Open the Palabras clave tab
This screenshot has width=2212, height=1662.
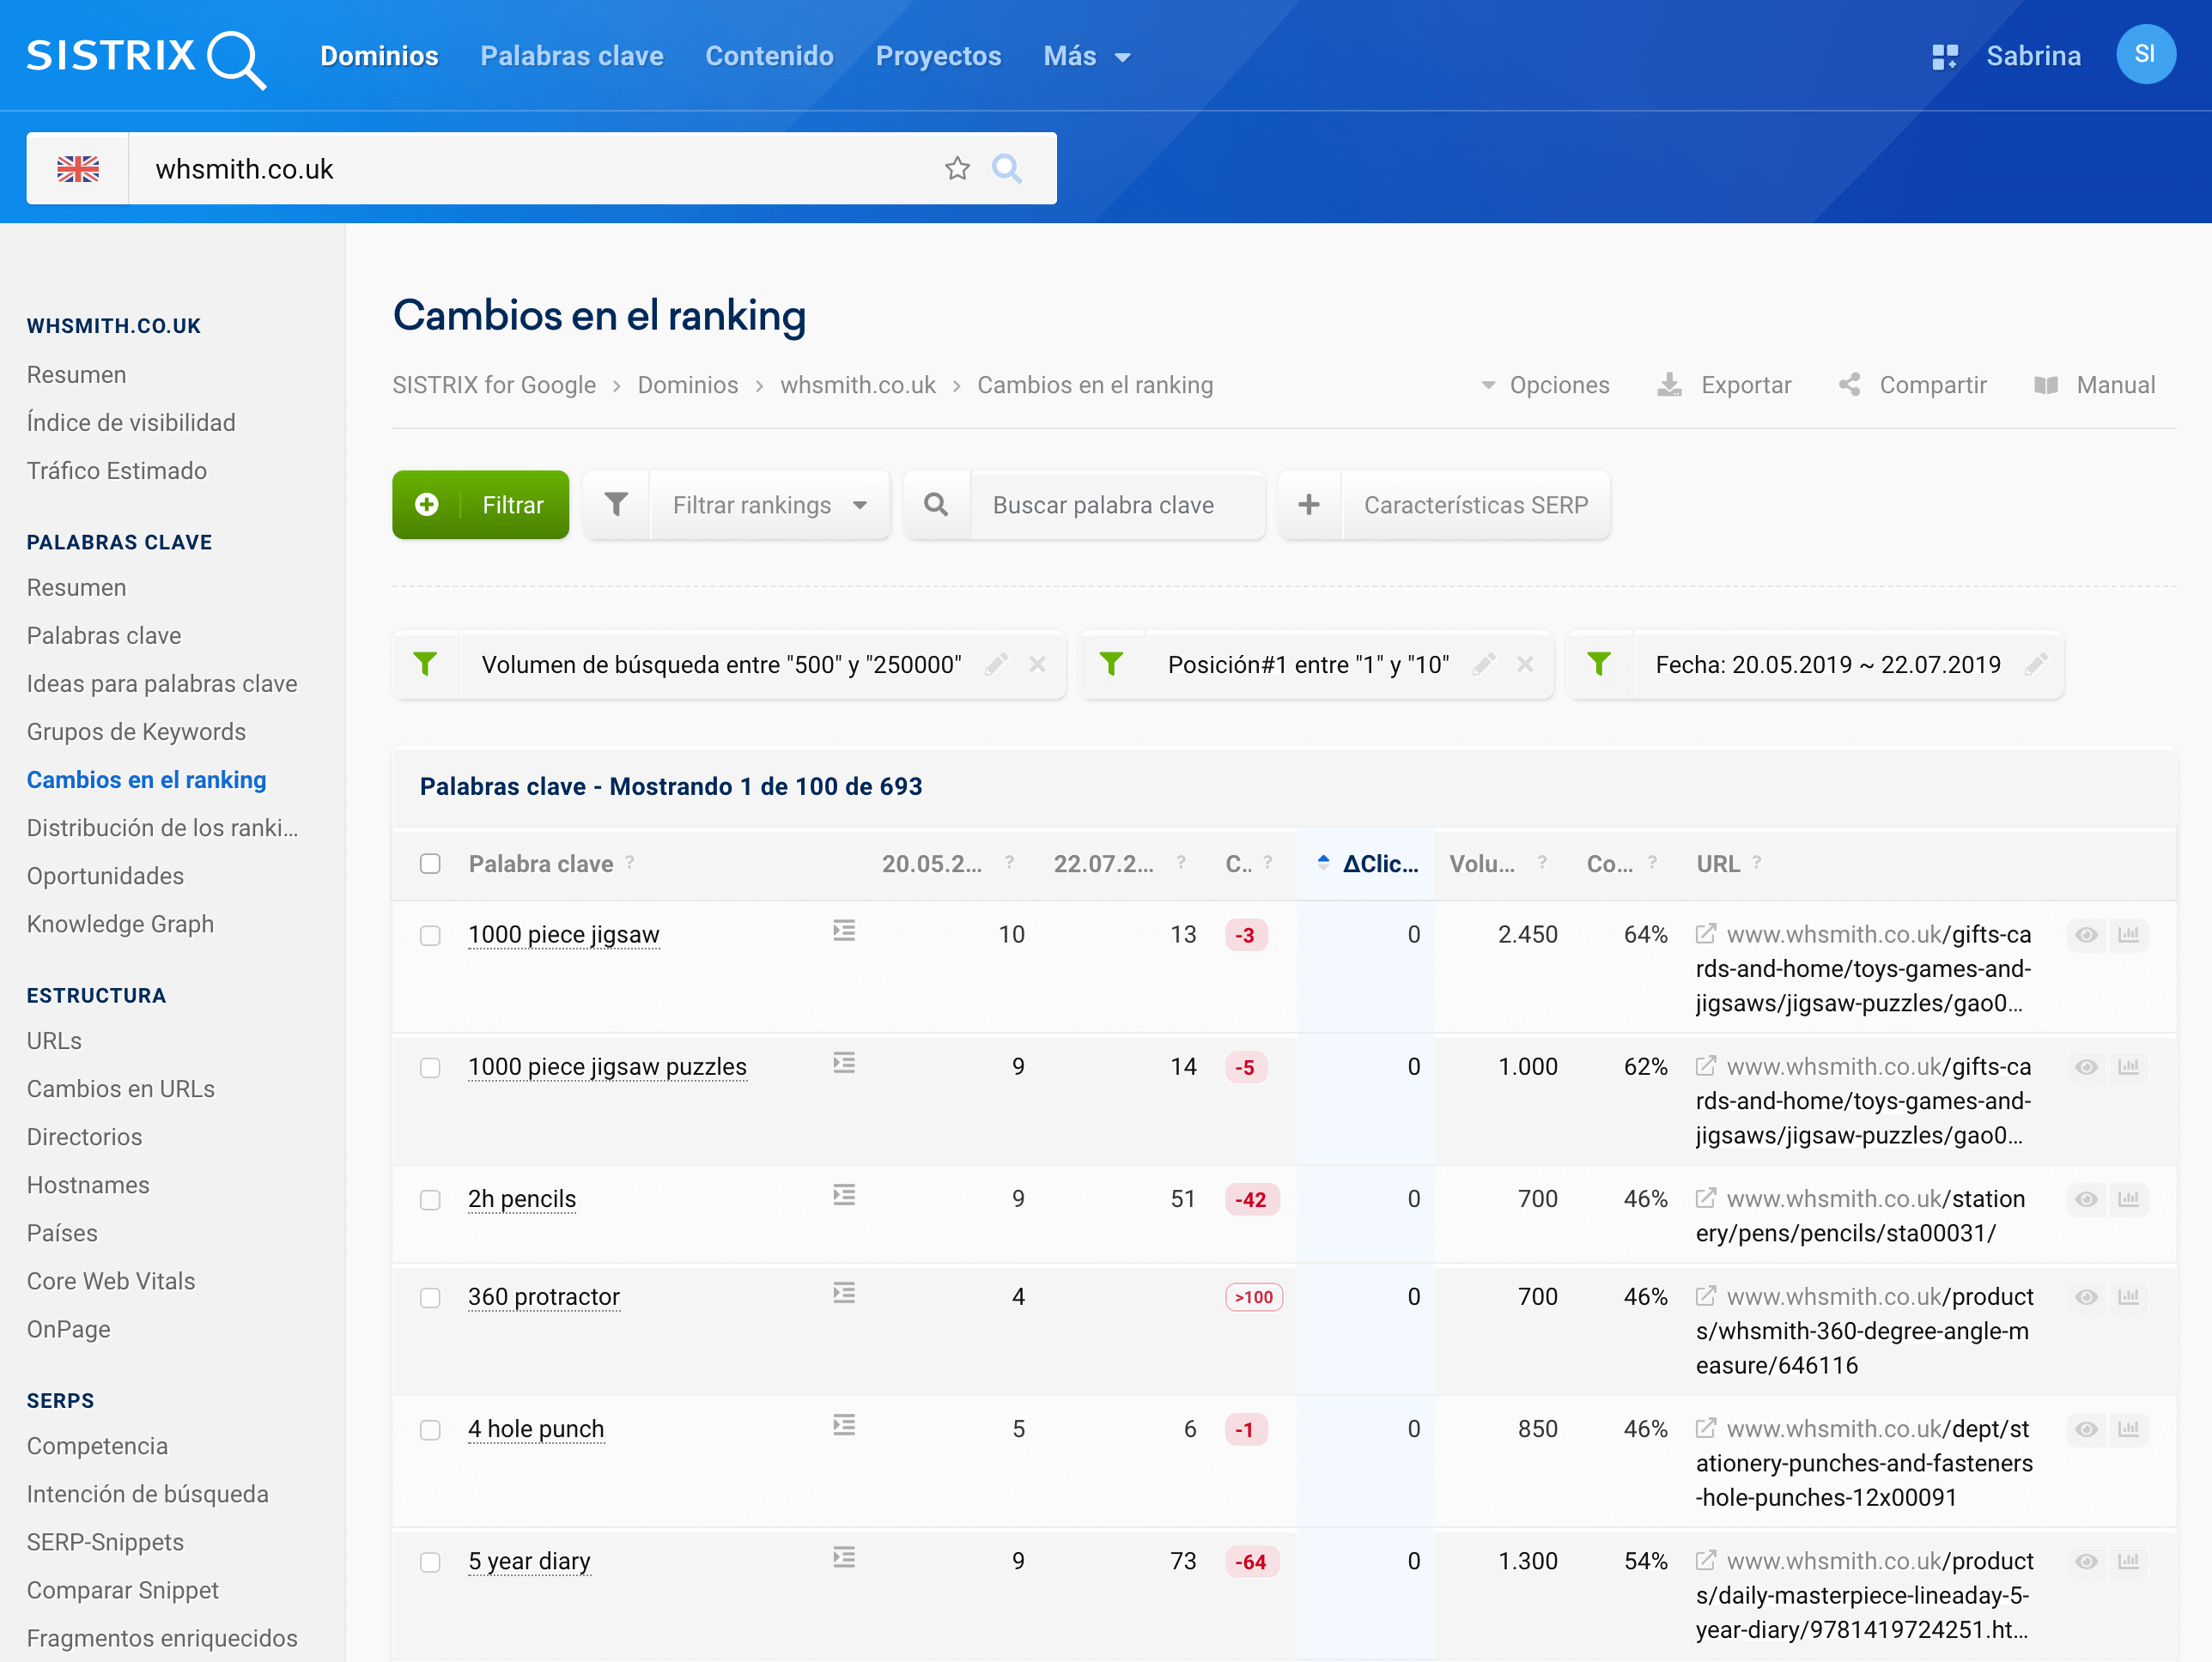[572, 57]
